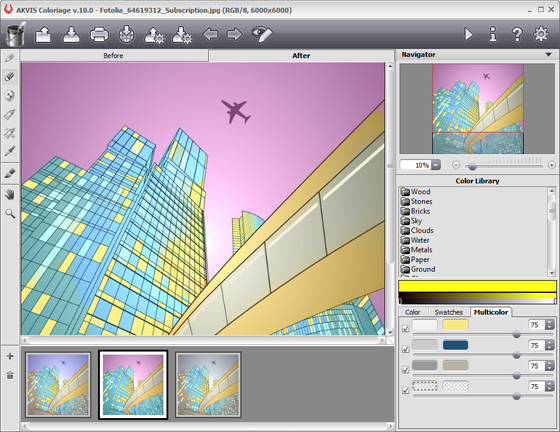Select the pink-sky second variant thumbnail

[133, 385]
